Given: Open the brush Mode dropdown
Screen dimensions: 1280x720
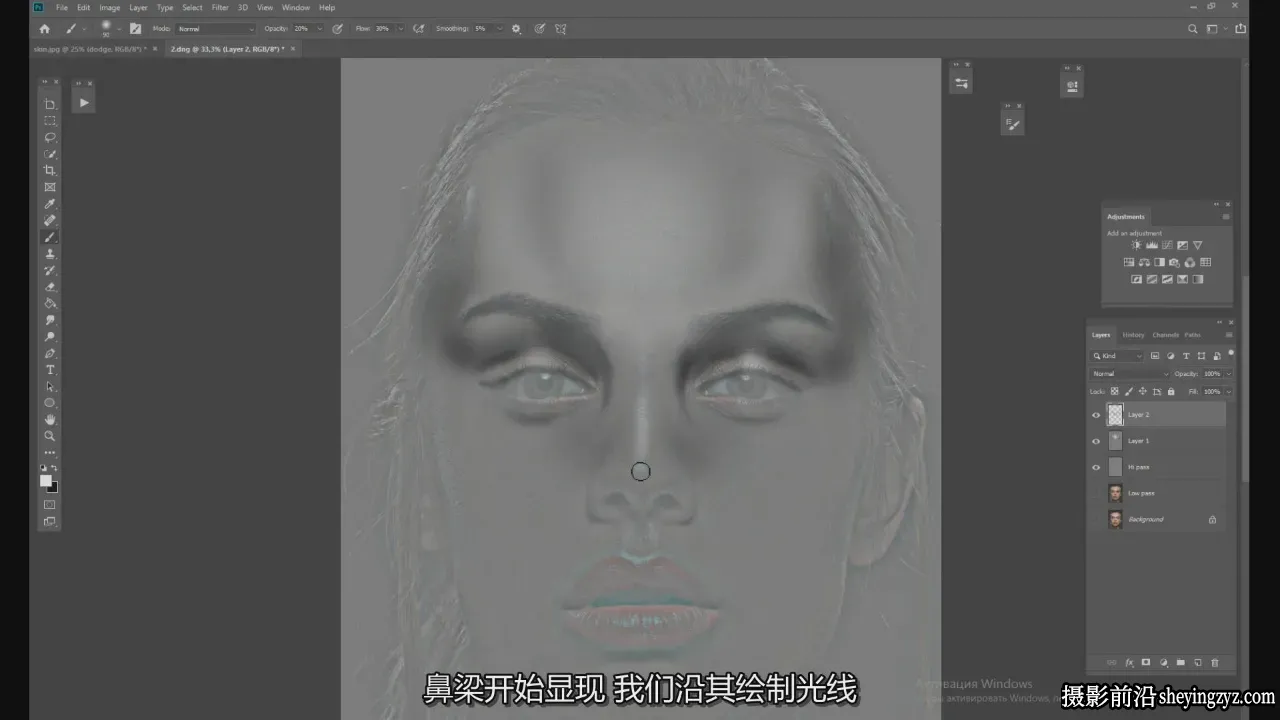Looking at the screenshot, I should point(215,29).
